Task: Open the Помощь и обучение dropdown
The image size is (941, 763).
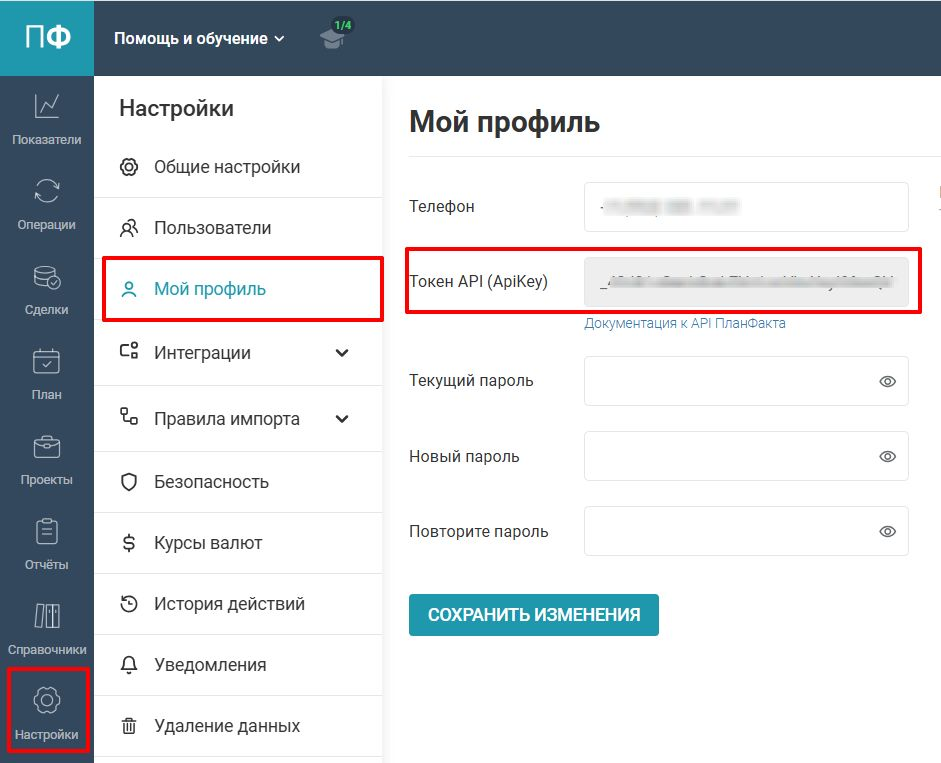Action: pos(199,39)
